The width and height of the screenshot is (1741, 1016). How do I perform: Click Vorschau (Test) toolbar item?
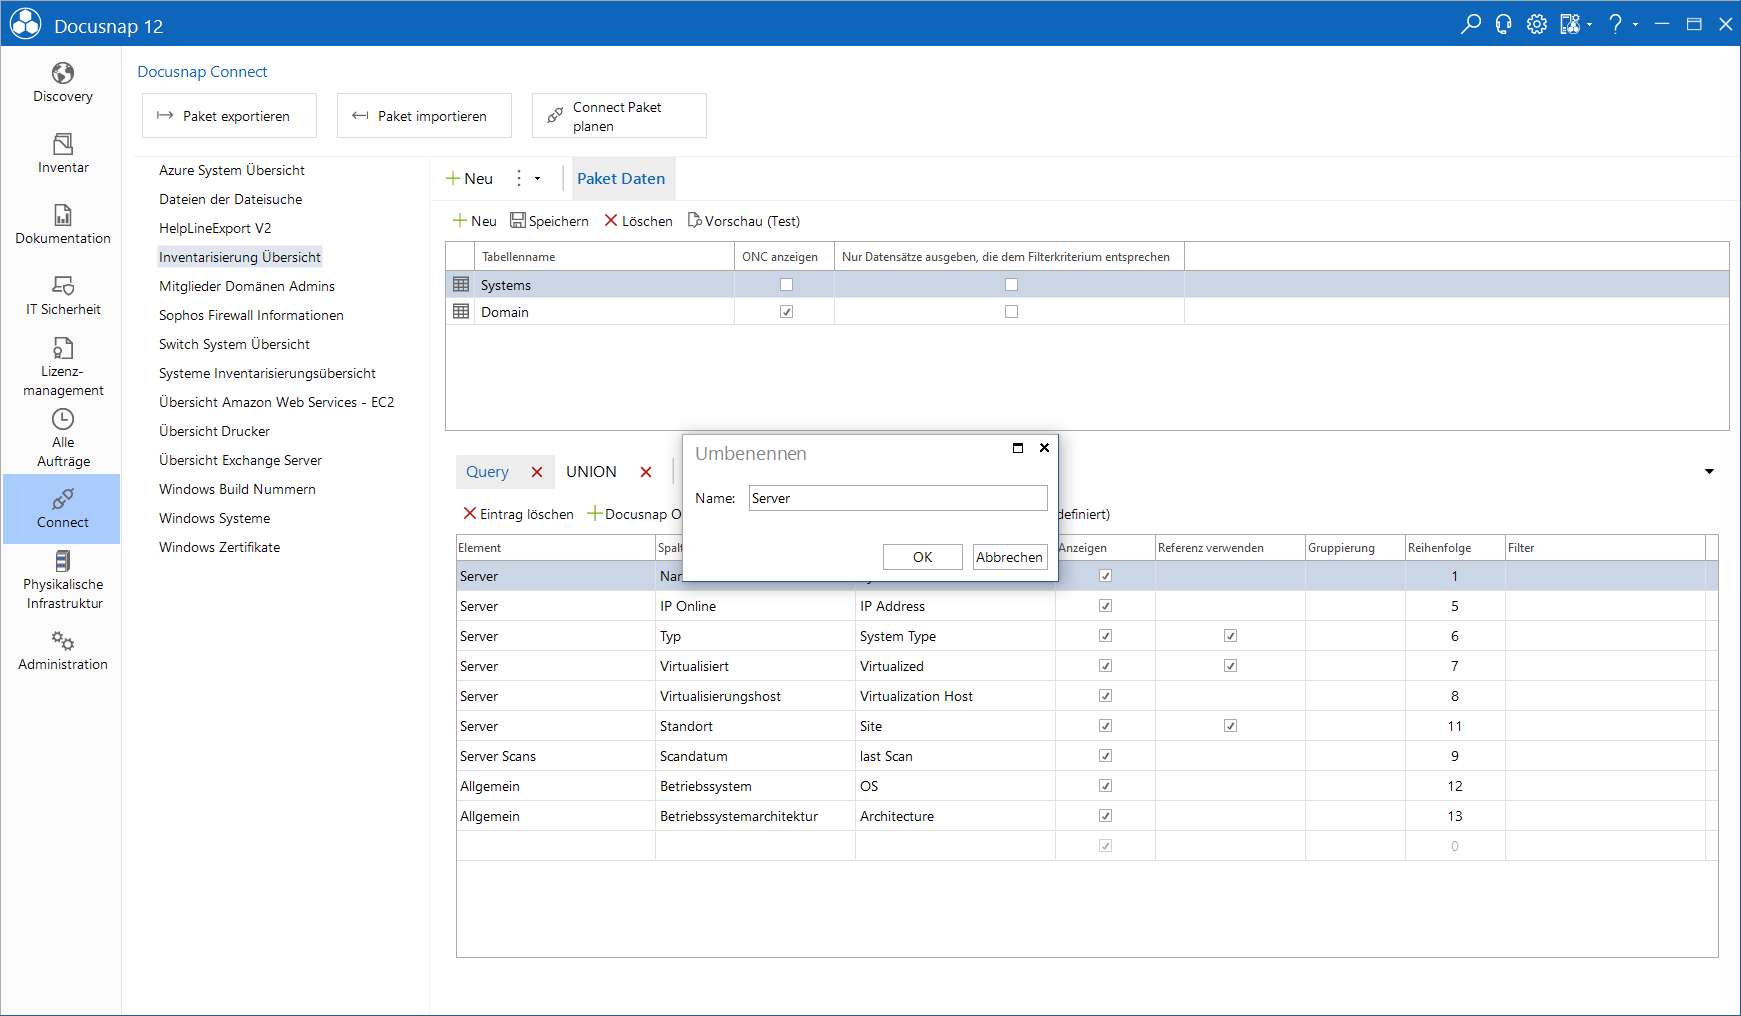point(743,221)
